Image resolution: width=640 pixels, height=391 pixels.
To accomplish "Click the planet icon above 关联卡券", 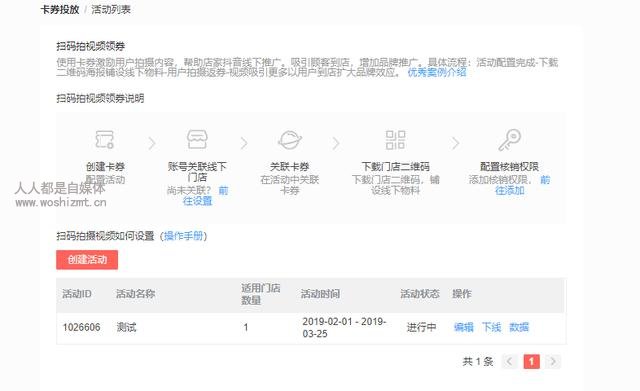I will pyautogui.click(x=290, y=140).
